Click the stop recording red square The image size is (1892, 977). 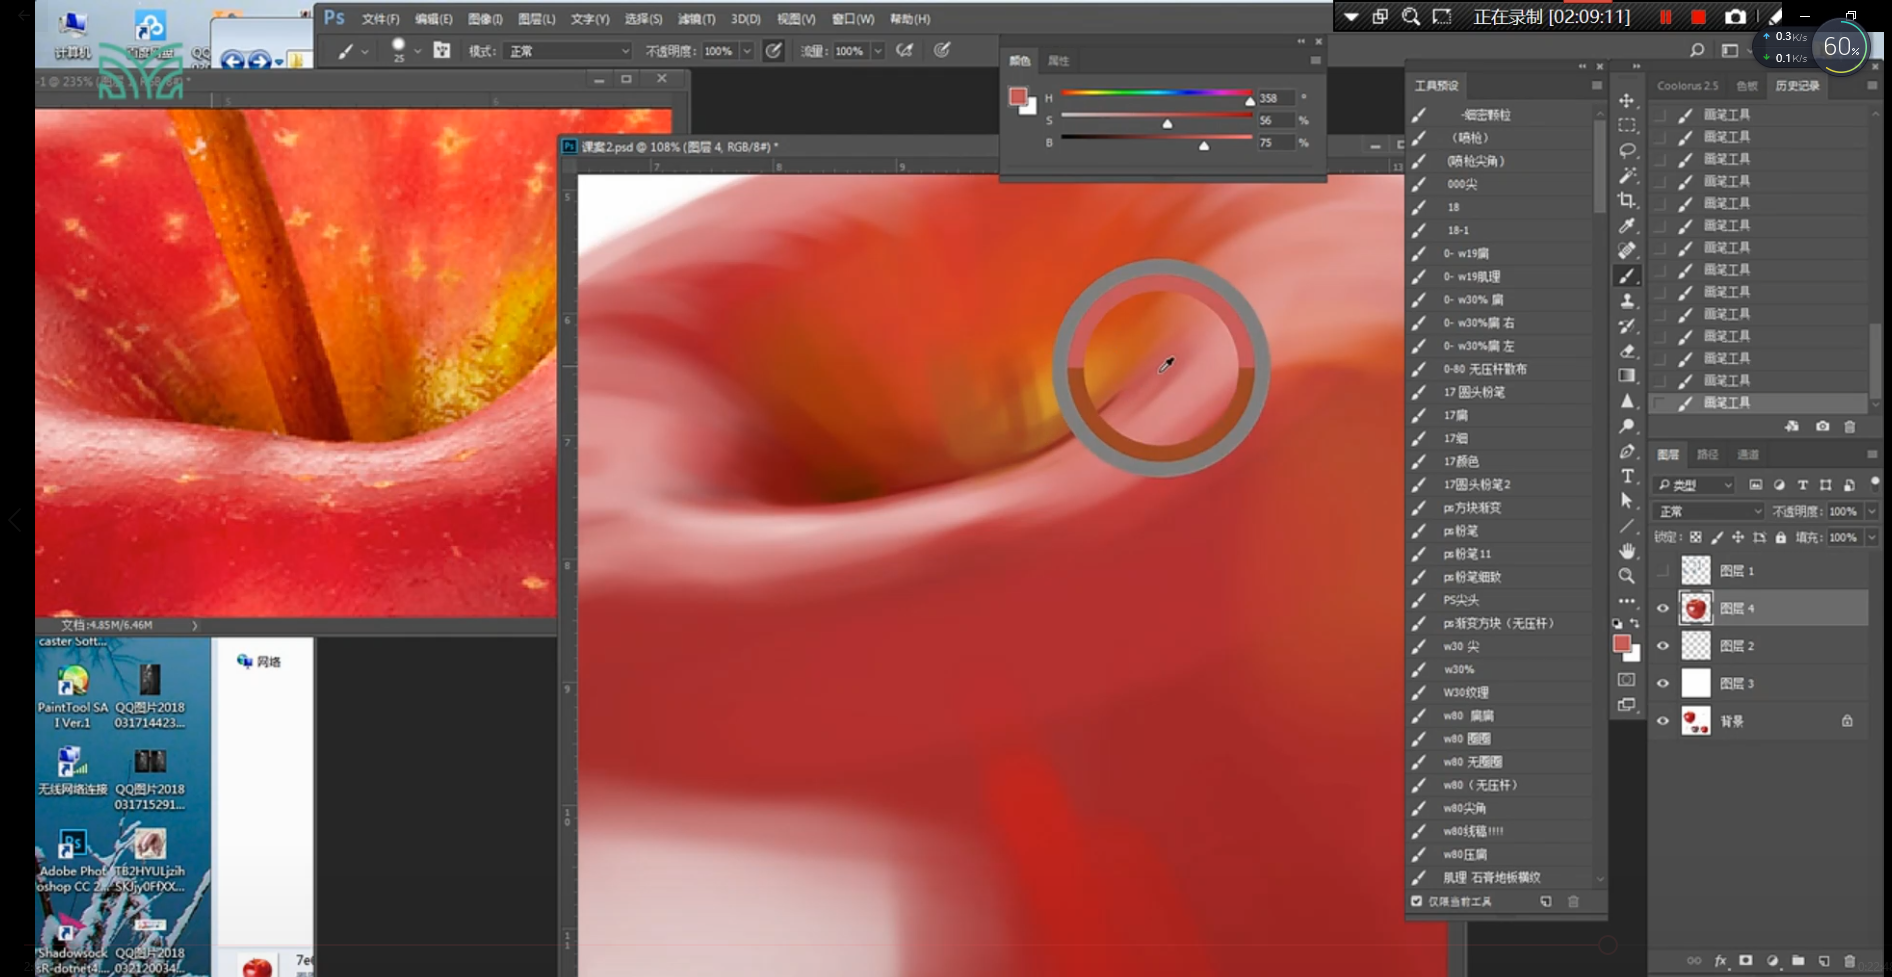1698,17
